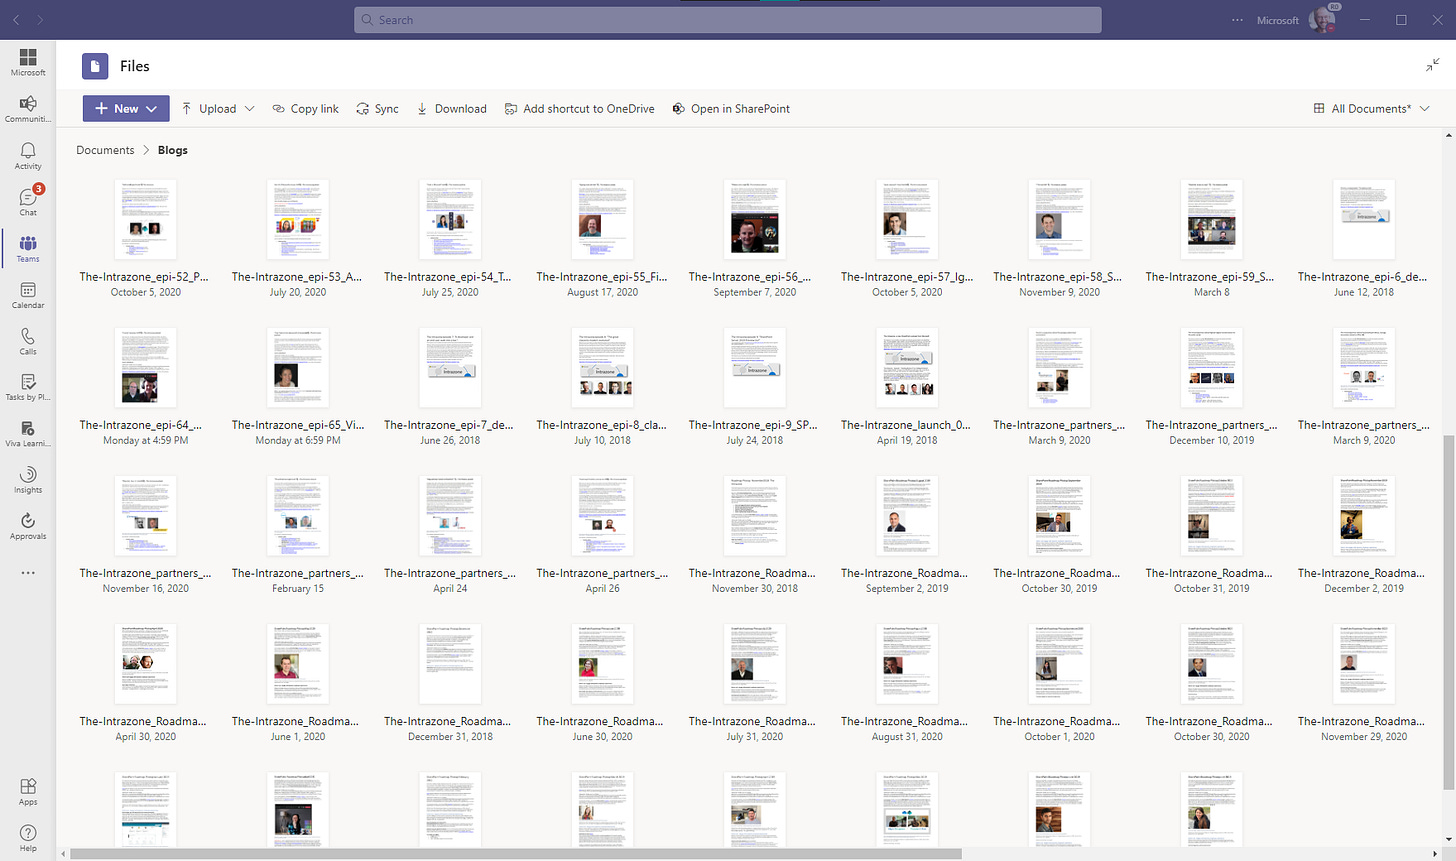Open Intrazone_Roadmap file dated December 2, 2019

[x=1364, y=516]
